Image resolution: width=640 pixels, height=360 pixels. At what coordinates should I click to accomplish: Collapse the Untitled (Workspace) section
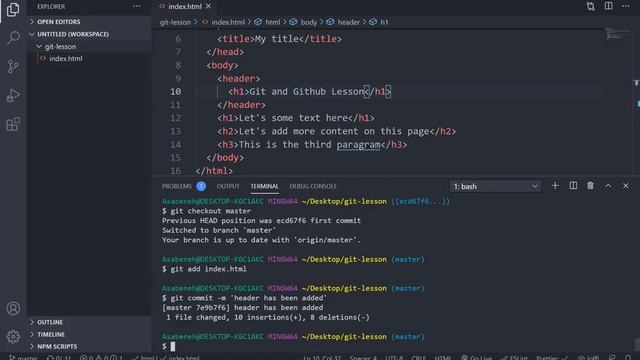pyautogui.click(x=89, y=34)
